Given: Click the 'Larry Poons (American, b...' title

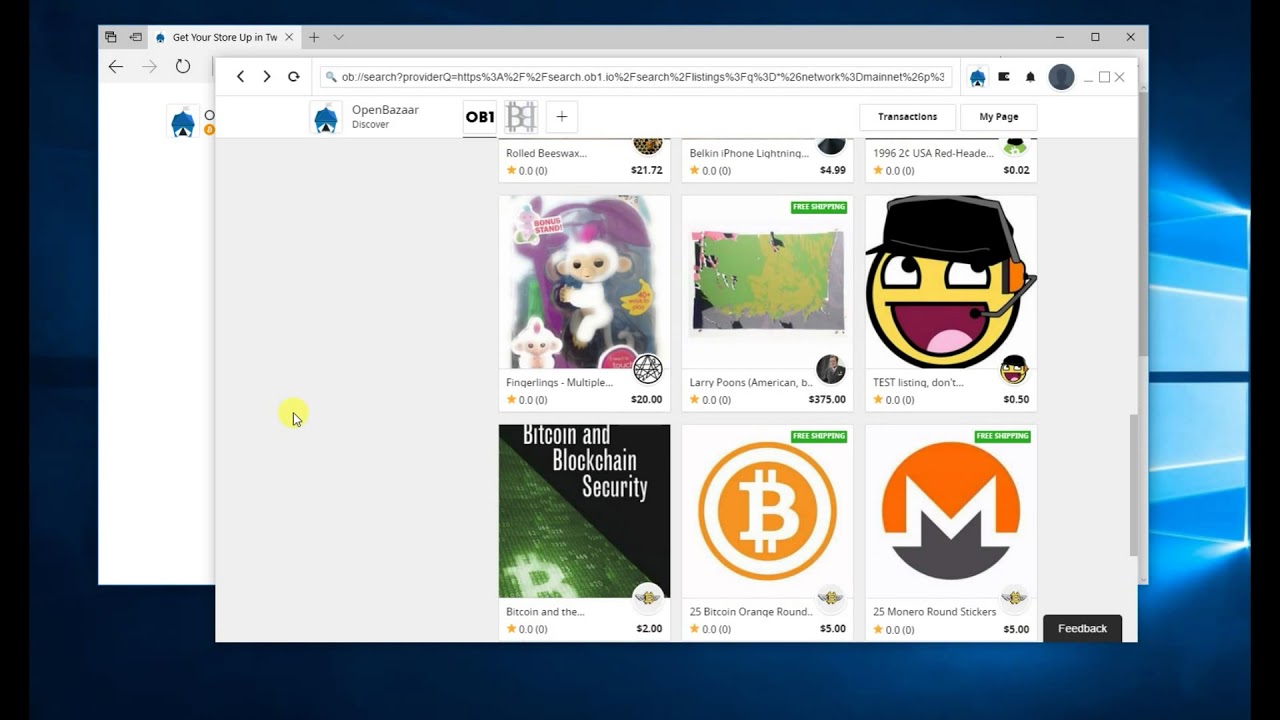Looking at the screenshot, I should [x=750, y=382].
